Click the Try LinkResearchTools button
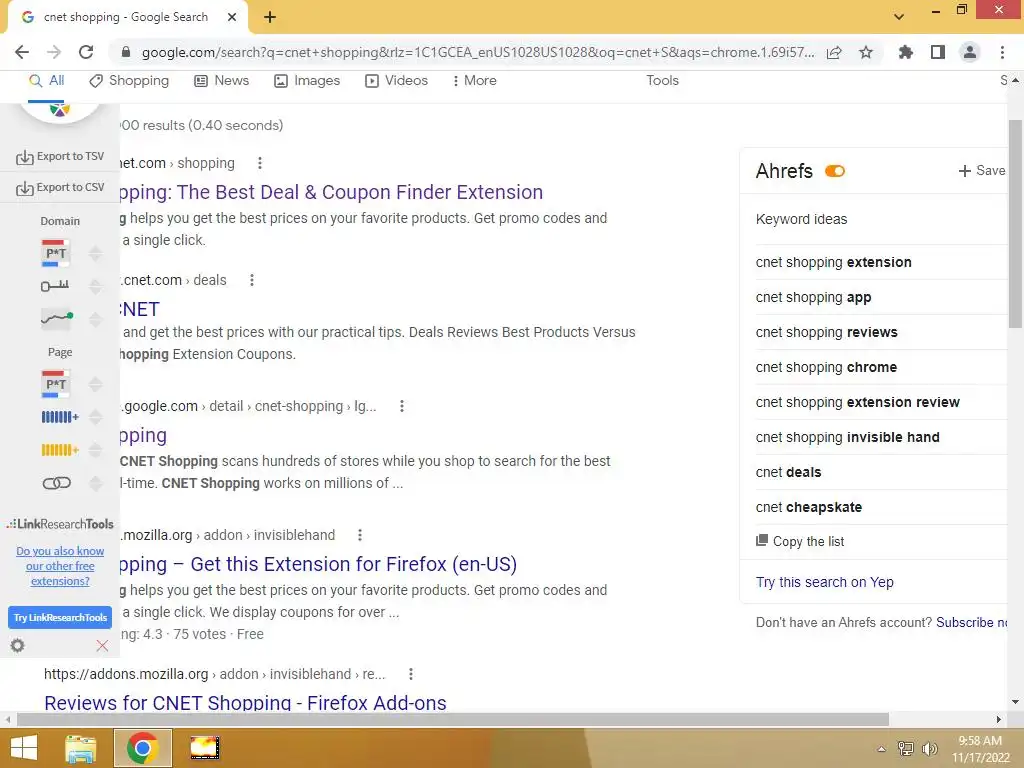1024x768 pixels. 60,617
